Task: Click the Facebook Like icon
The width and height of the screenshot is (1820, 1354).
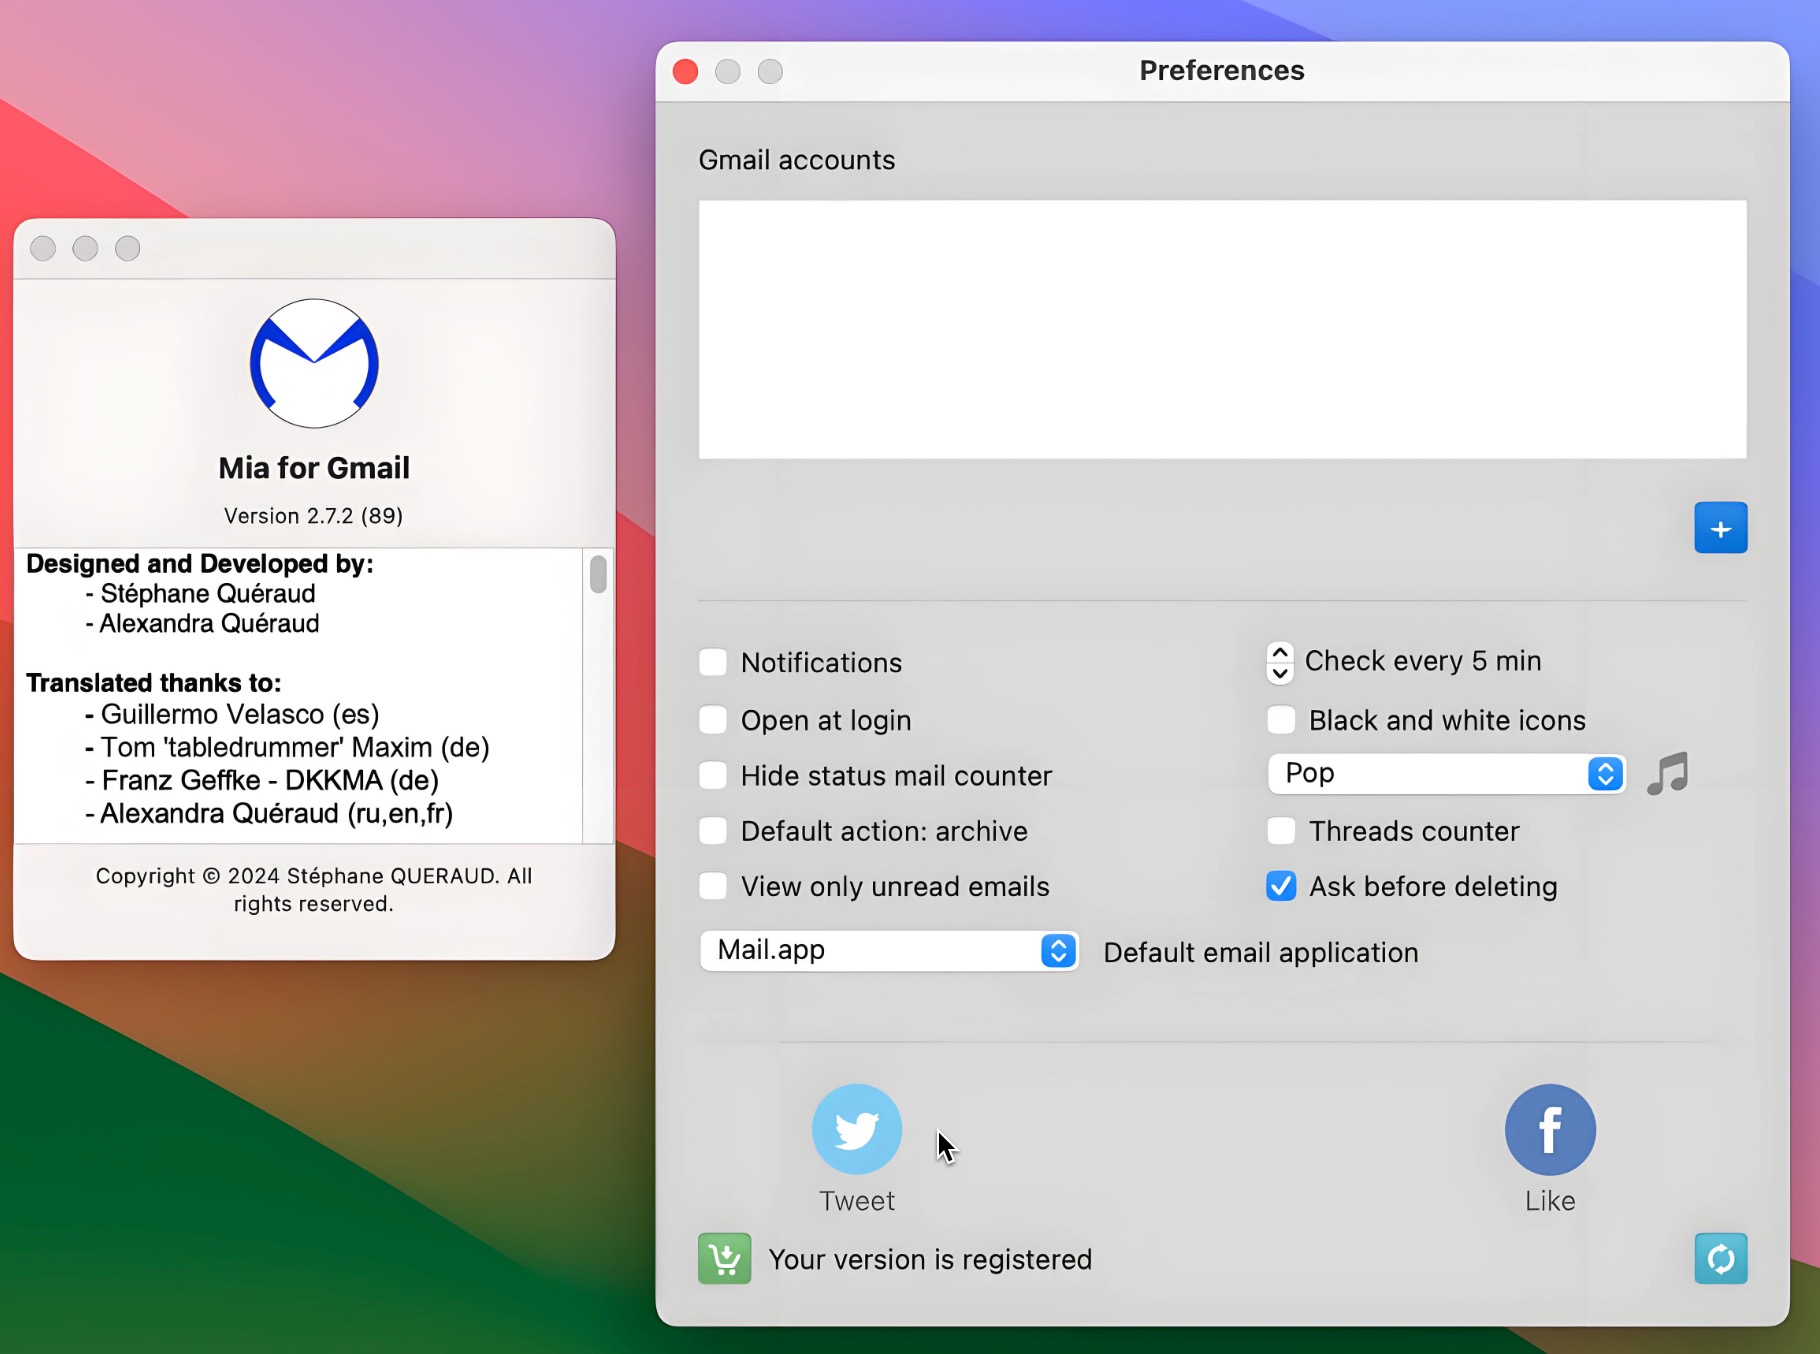Action: pyautogui.click(x=1550, y=1129)
